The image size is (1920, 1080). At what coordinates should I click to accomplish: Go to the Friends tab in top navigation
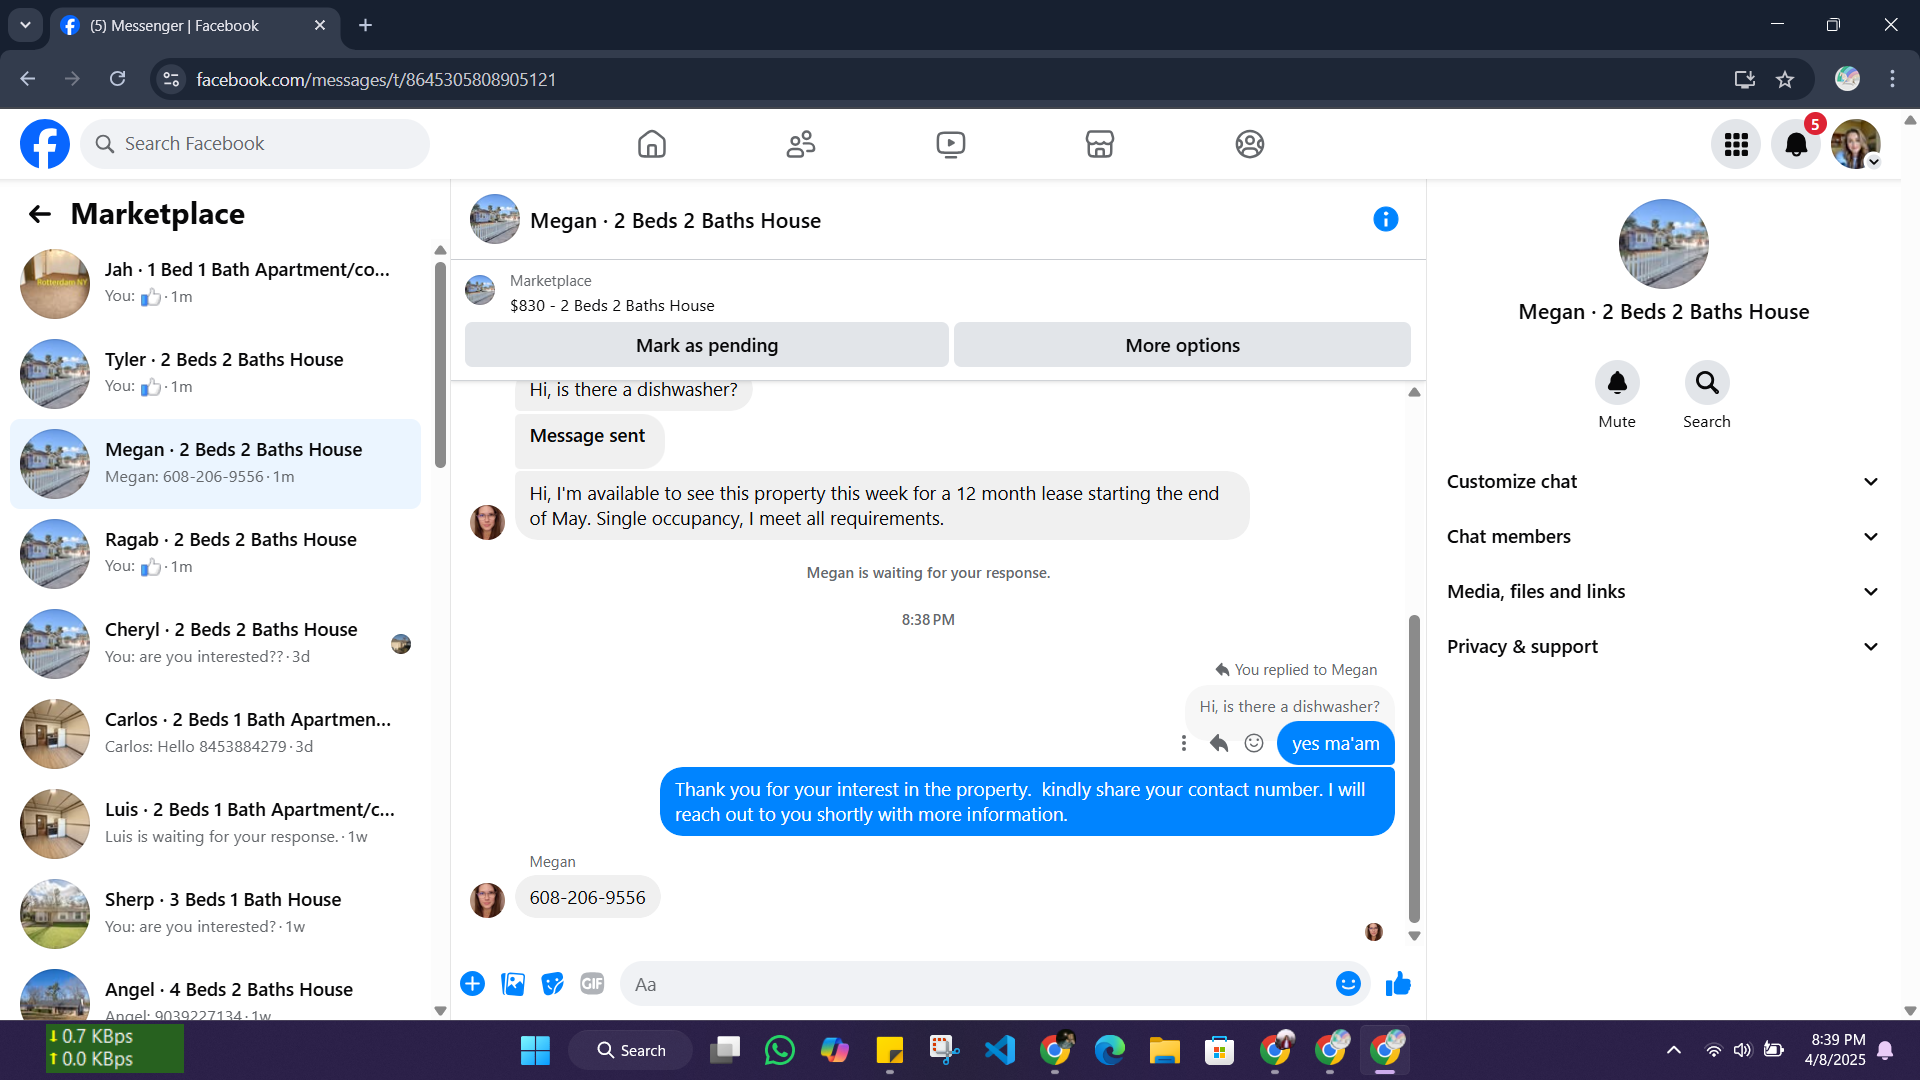[801, 144]
